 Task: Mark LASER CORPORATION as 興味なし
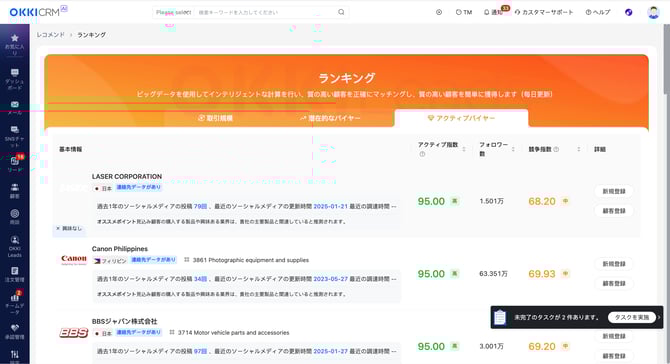[x=69, y=229]
